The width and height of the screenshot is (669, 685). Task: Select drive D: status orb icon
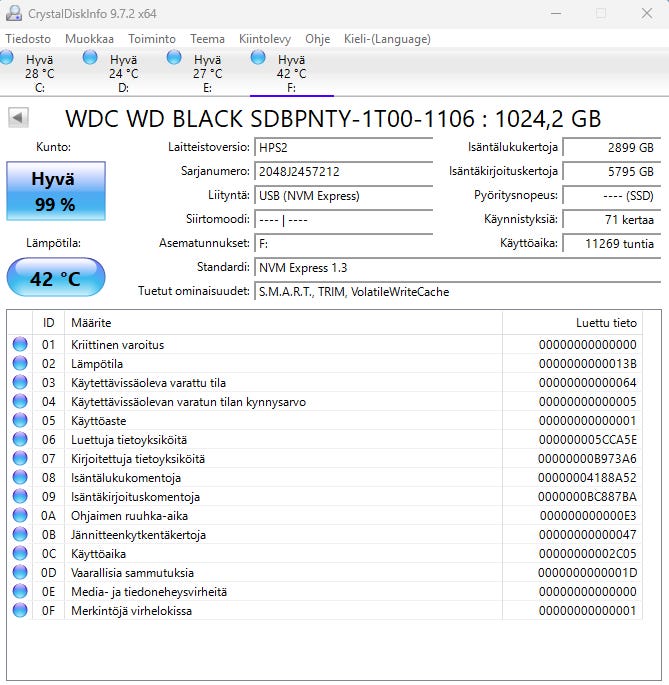[x=91, y=58]
